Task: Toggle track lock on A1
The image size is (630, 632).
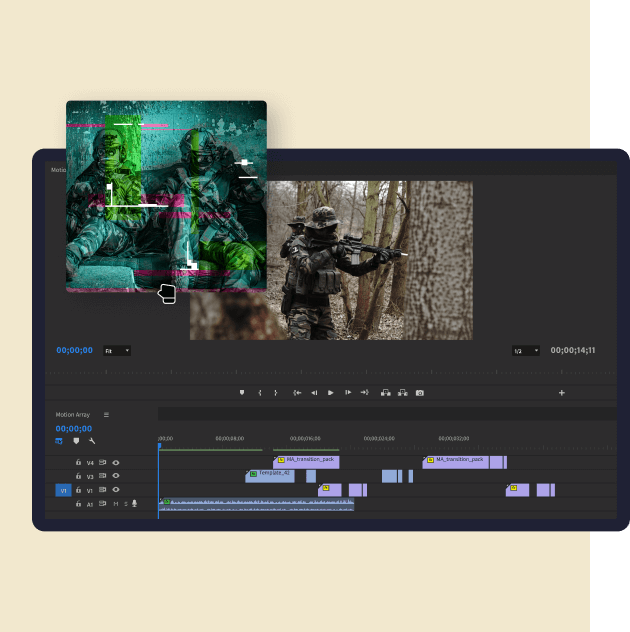Action: click(79, 503)
